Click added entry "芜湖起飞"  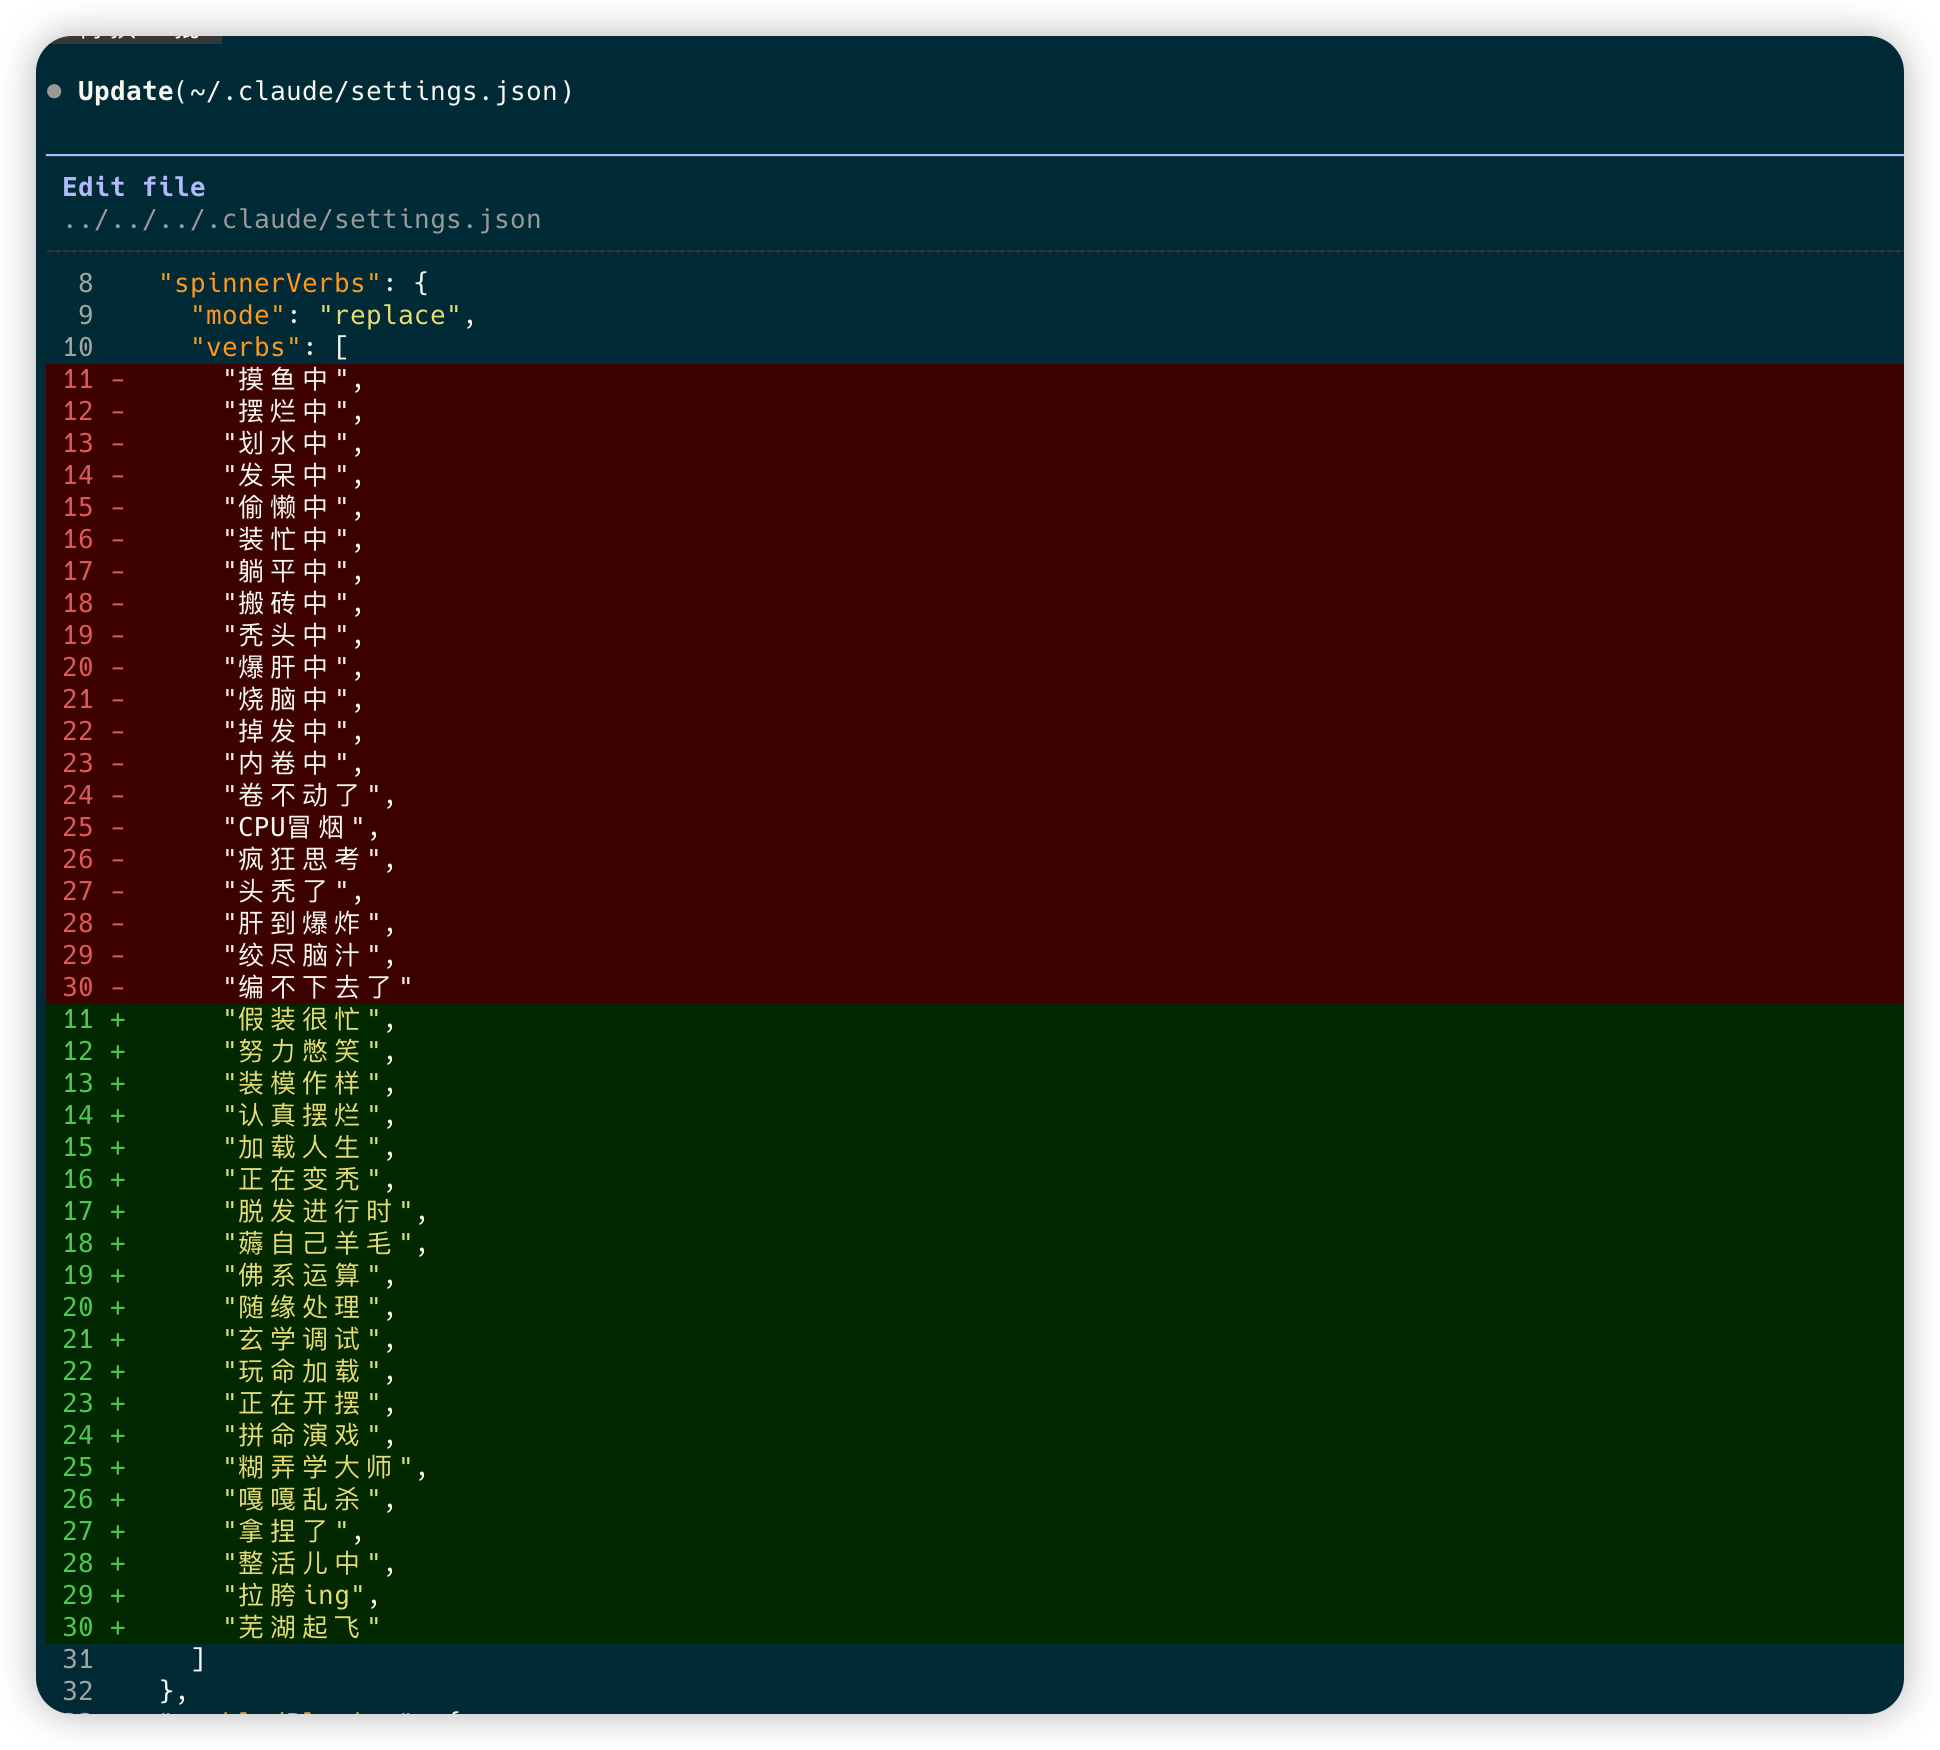point(302,1627)
